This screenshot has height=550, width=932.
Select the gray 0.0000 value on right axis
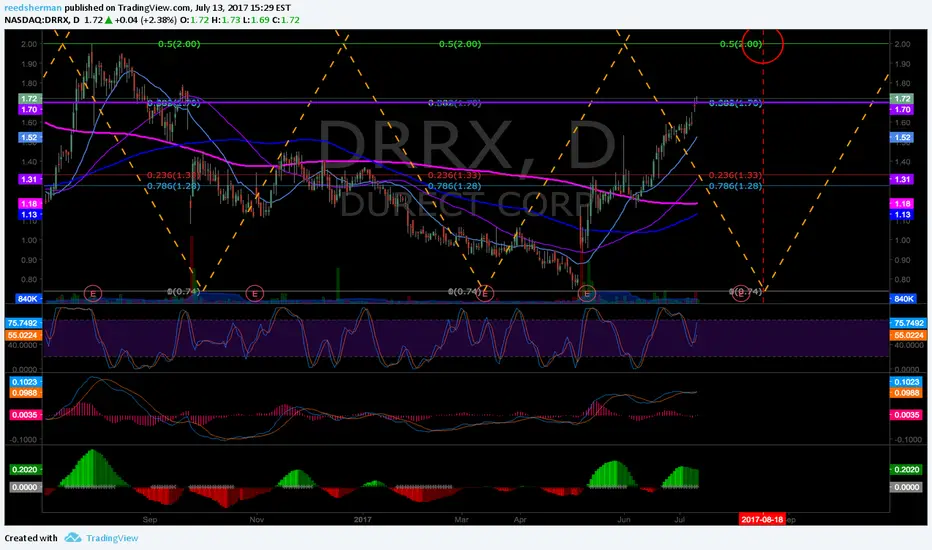pos(906,486)
